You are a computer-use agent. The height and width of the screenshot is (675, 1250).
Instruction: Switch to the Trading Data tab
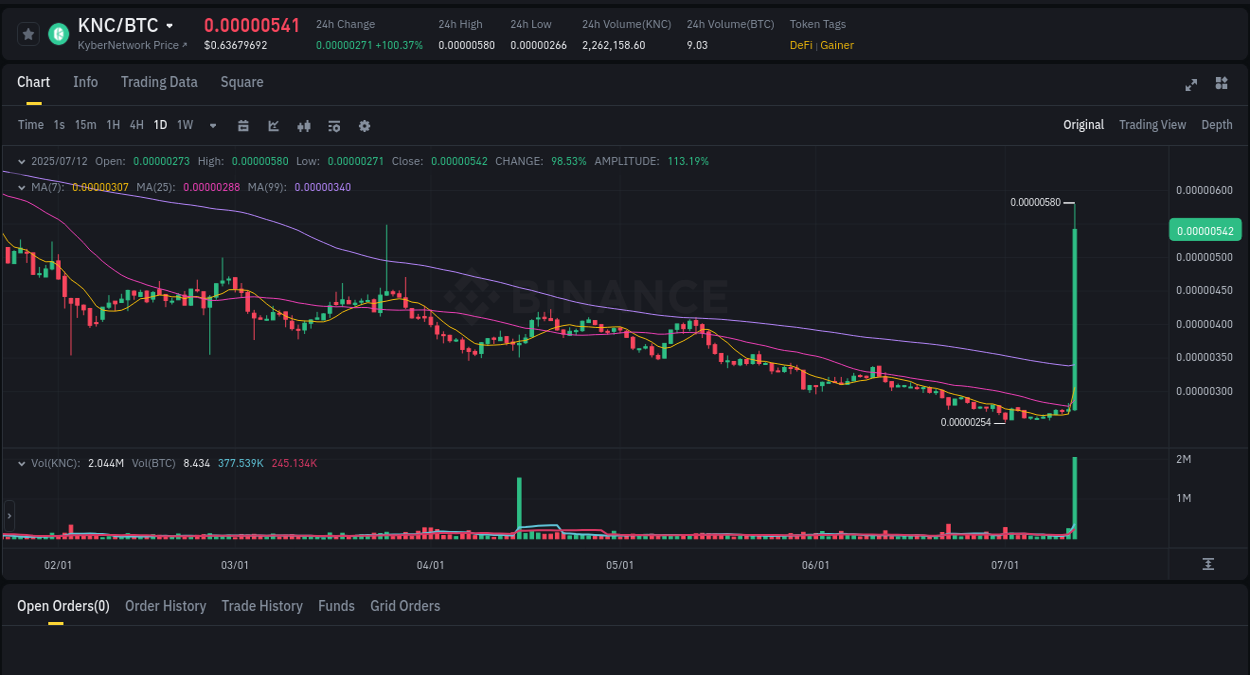click(159, 82)
